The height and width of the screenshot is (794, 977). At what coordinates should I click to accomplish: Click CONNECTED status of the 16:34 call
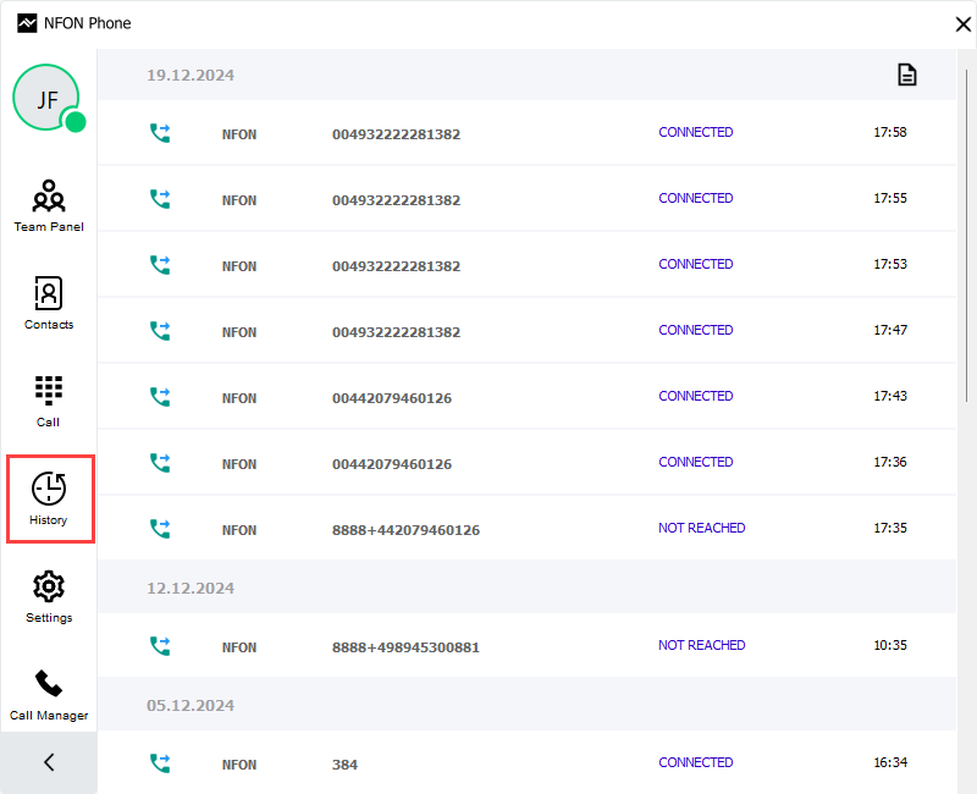coord(695,763)
